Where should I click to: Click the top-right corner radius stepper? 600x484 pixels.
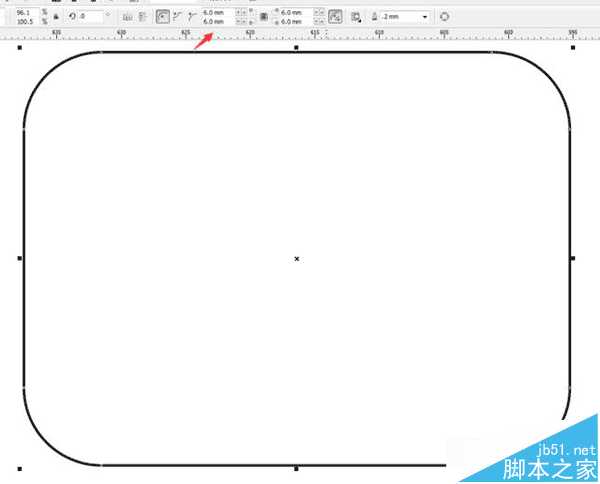pyautogui.click(x=318, y=13)
